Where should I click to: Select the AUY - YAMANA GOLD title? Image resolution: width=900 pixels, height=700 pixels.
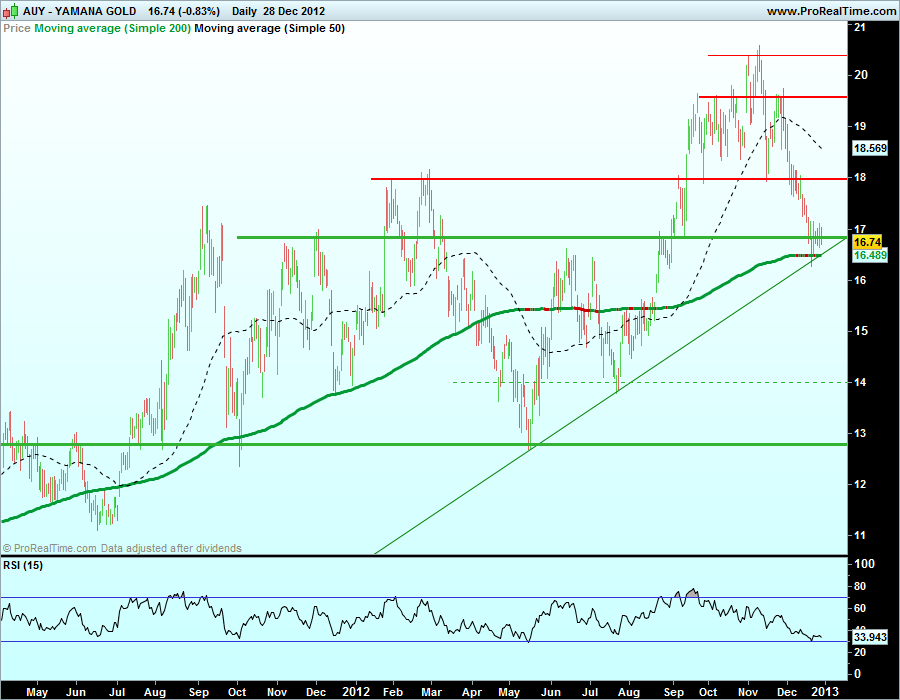pos(80,11)
